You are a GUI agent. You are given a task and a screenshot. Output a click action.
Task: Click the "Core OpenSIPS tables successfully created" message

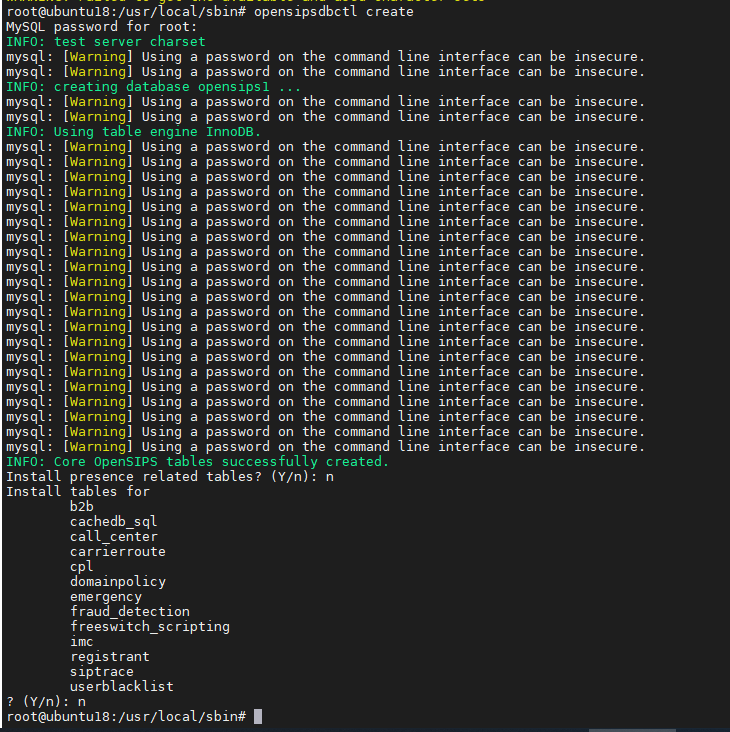(x=197, y=462)
